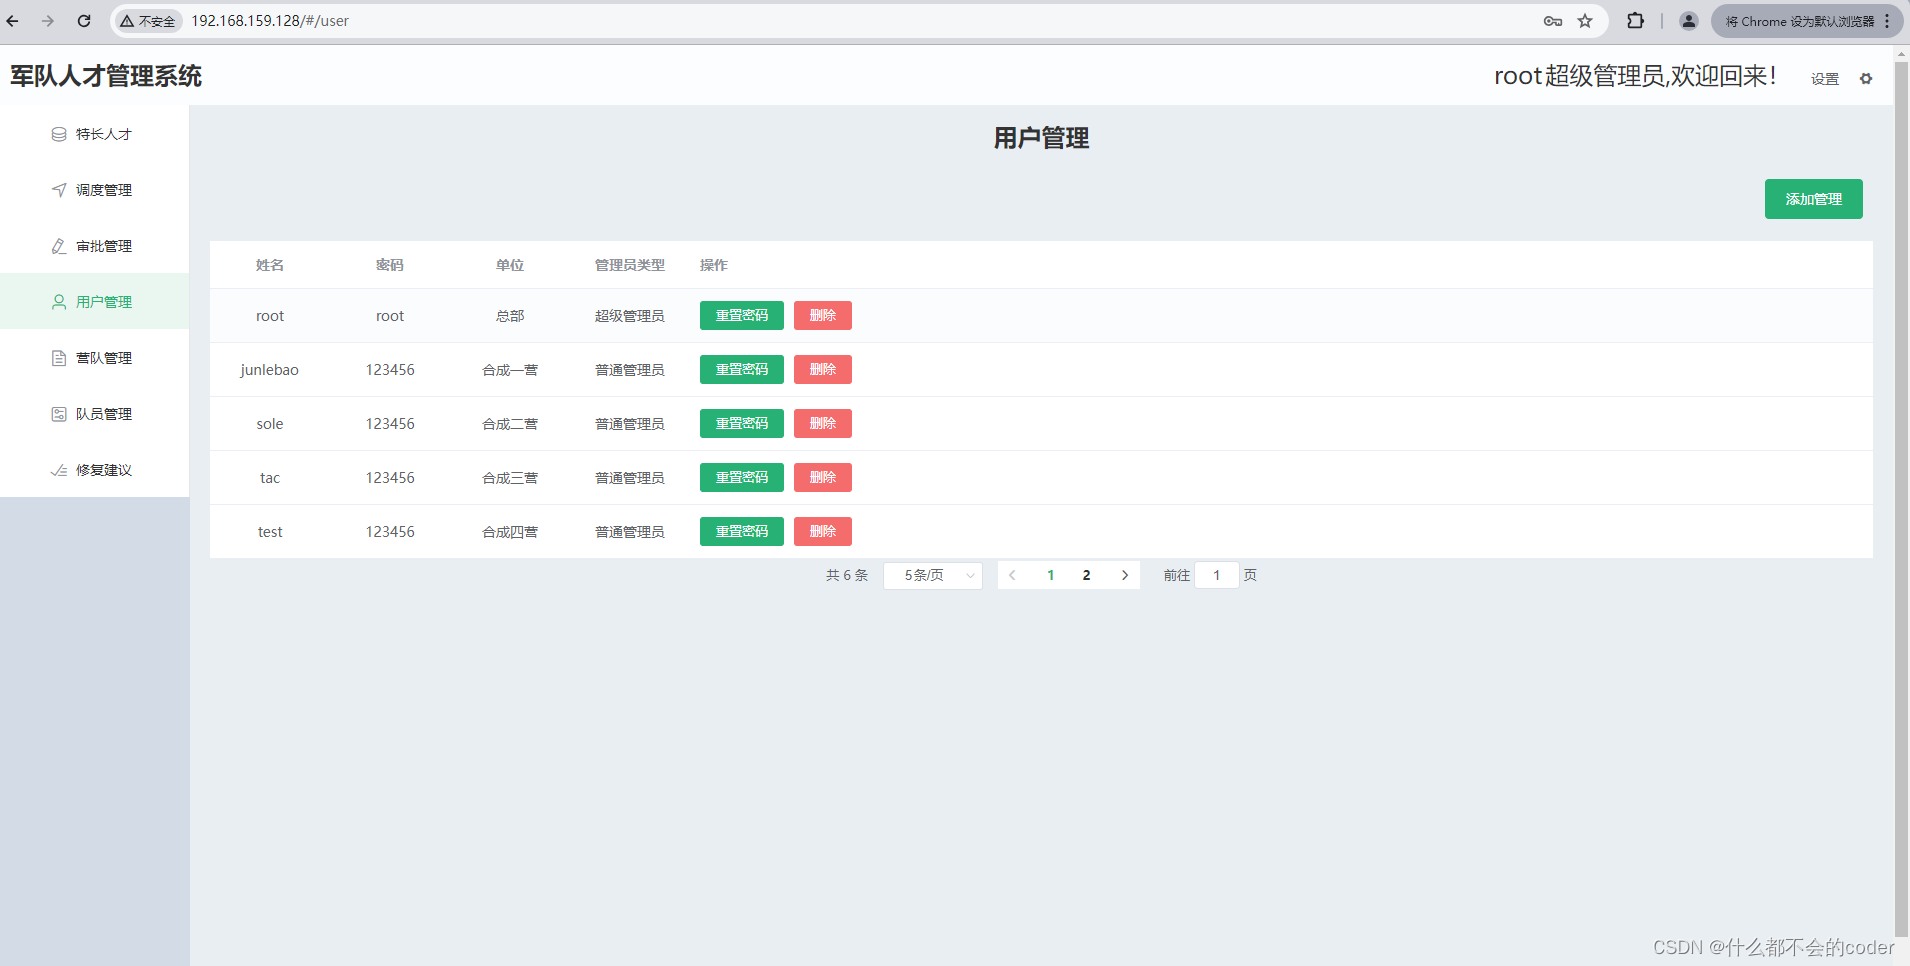Open the saved password key icon

pos(1552,21)
